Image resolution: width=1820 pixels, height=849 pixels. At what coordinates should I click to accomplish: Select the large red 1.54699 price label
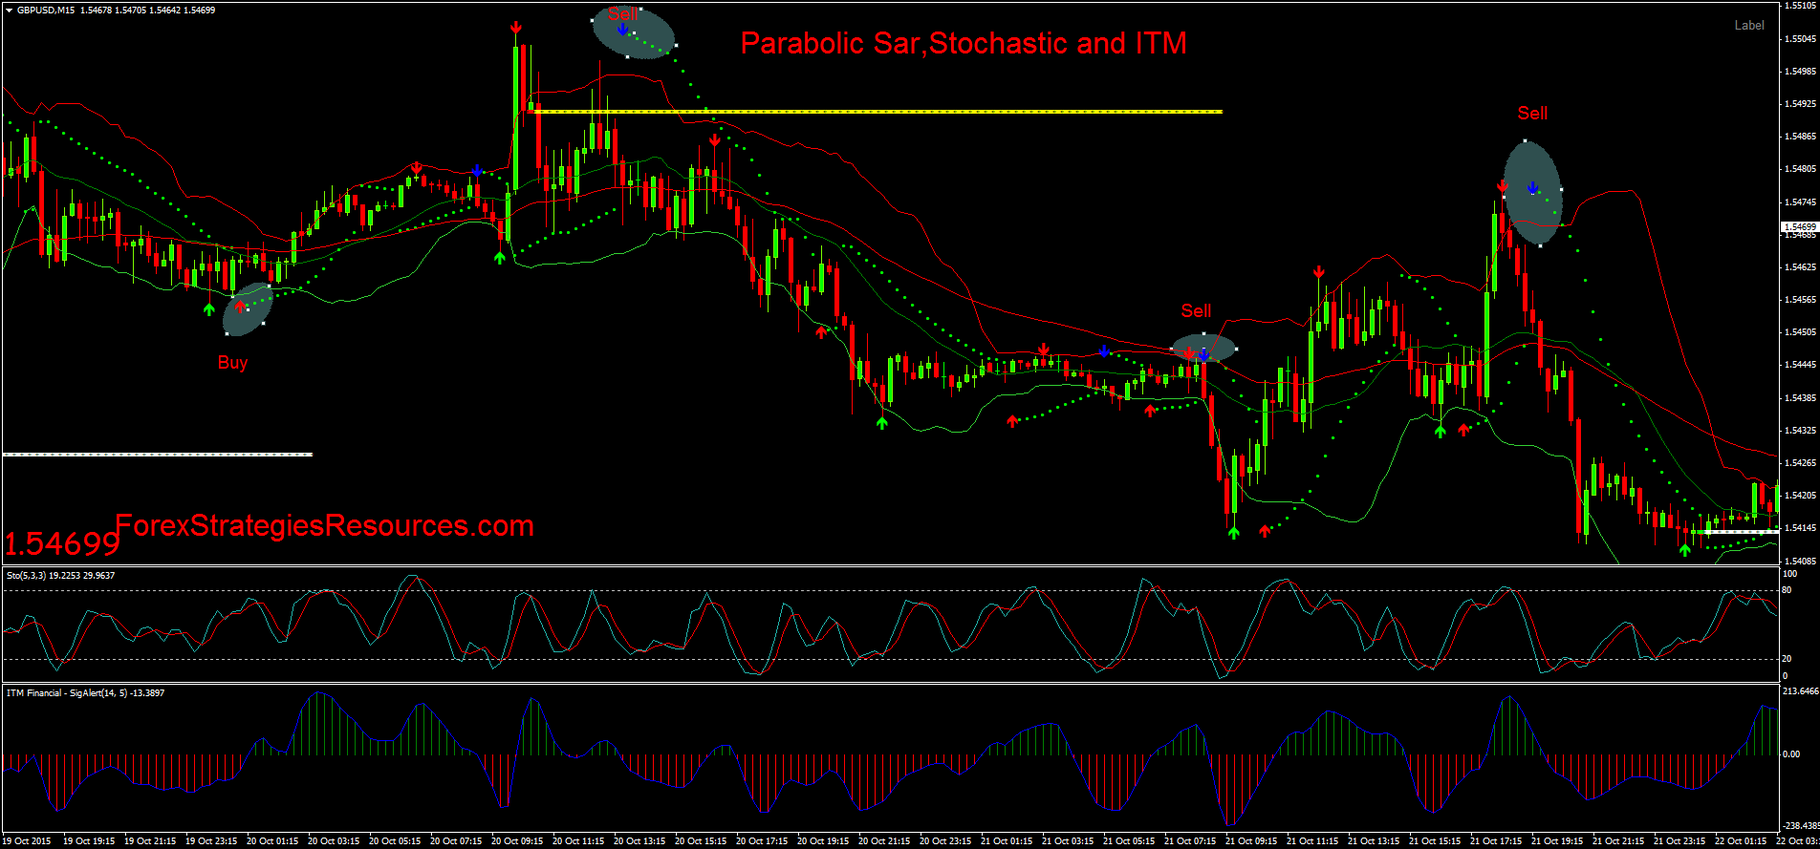click(x=62, y=544)
